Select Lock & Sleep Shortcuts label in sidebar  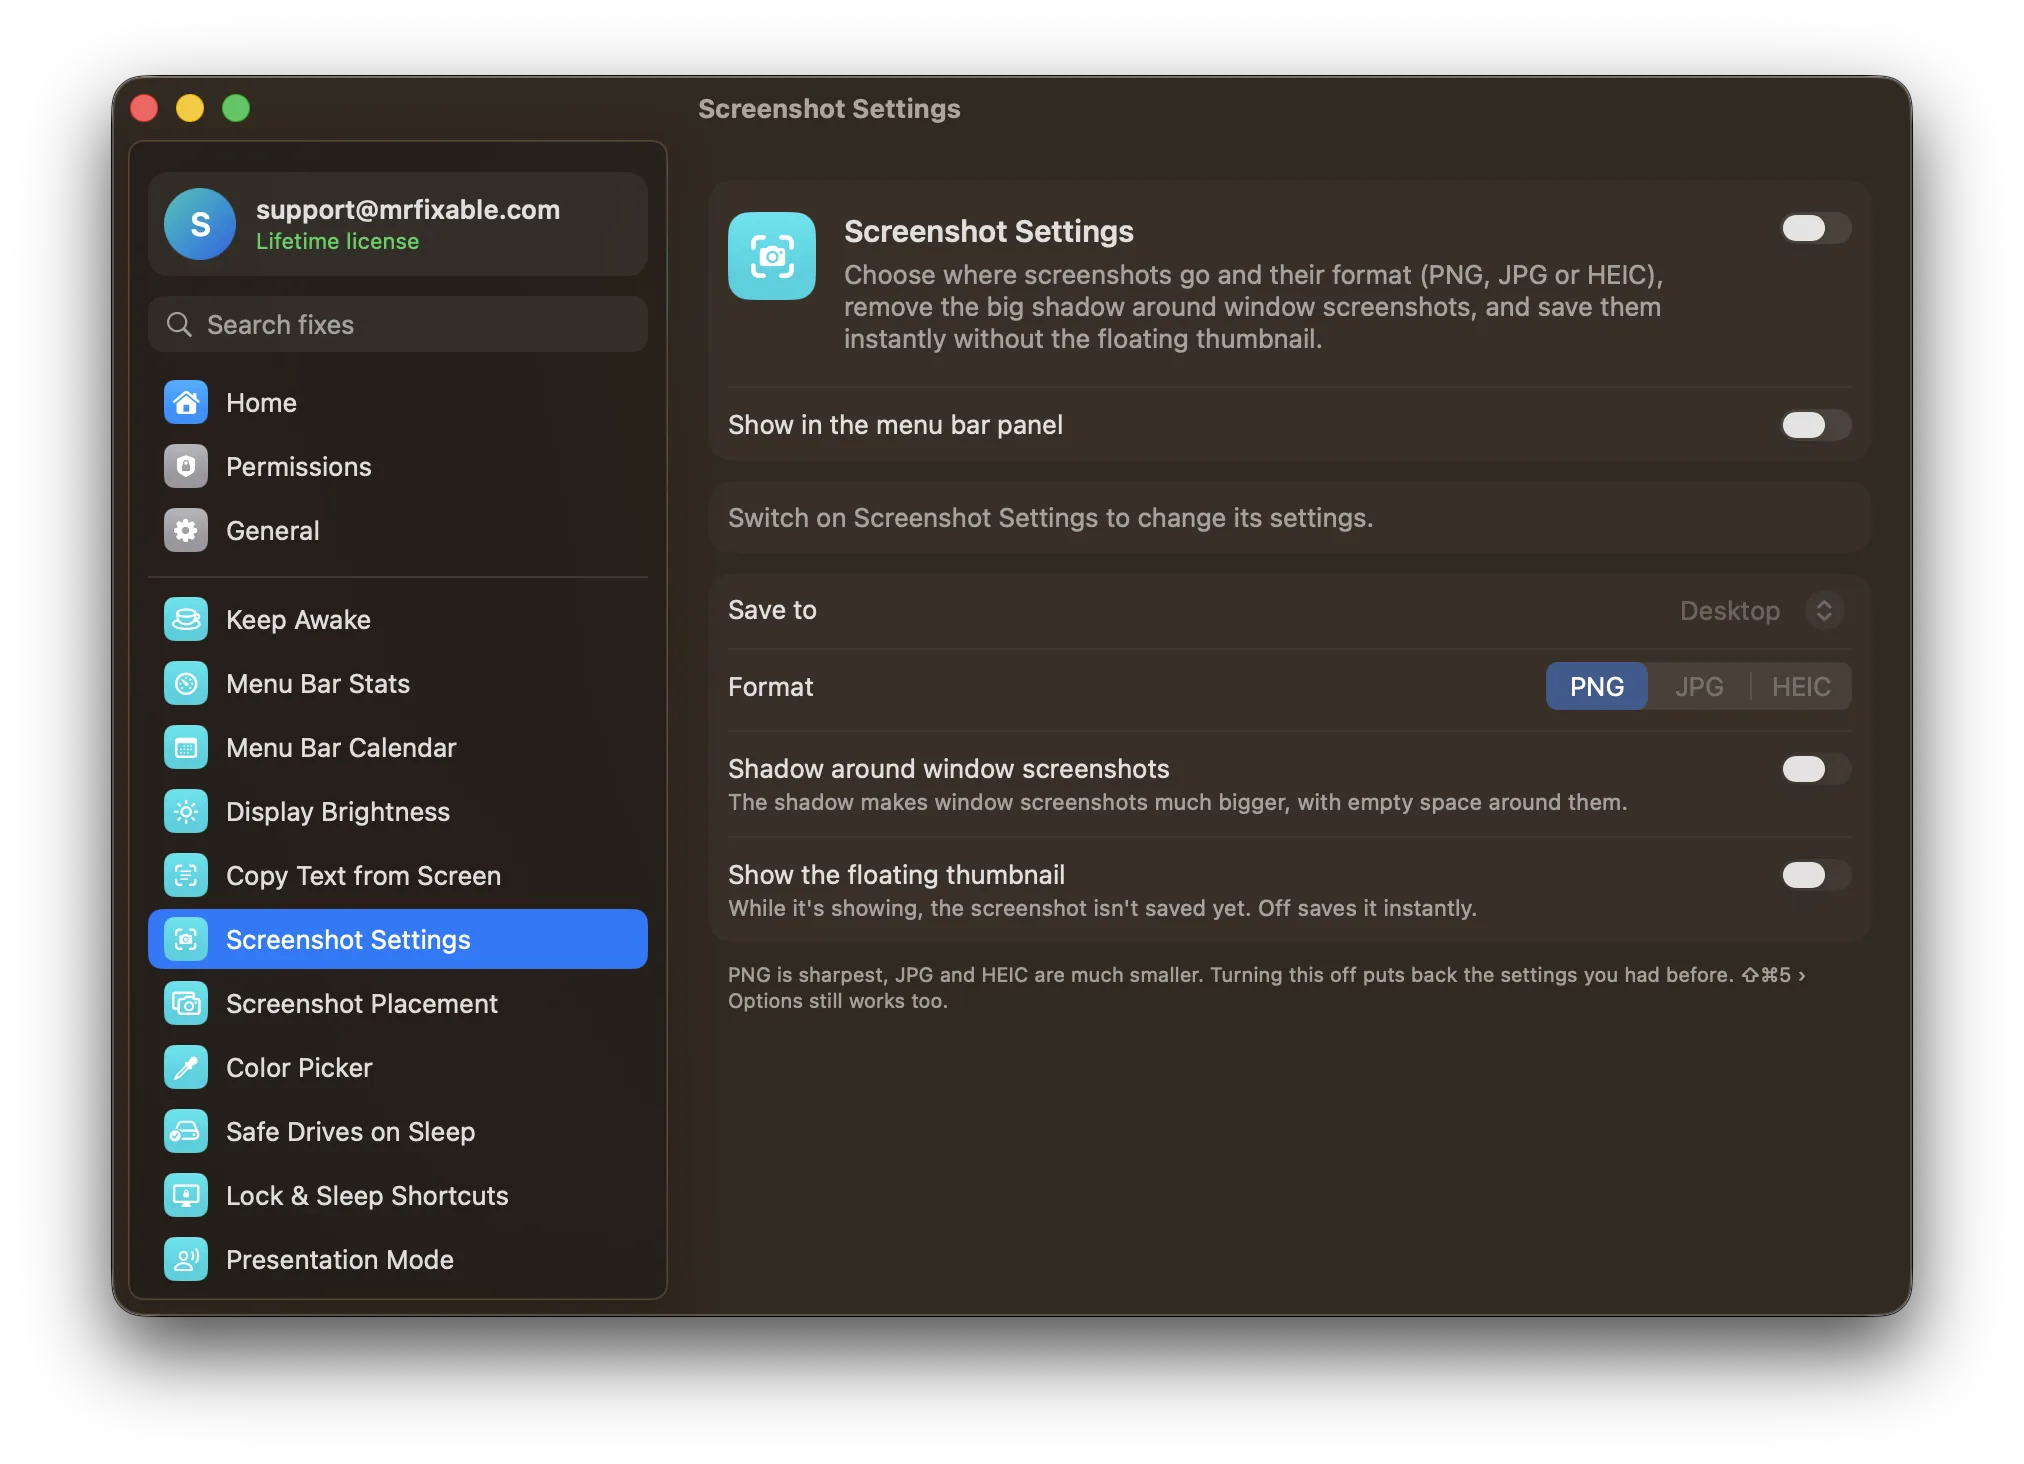(x=367, y=1195)
